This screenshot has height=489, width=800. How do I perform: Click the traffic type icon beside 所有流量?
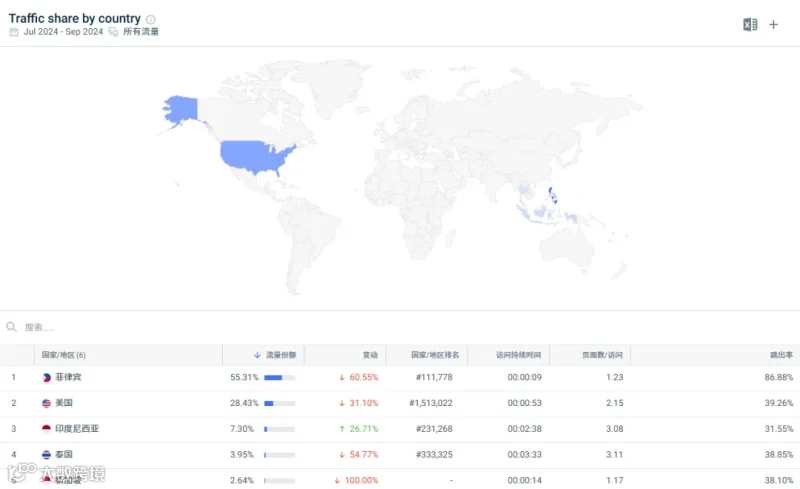(113, 32)
